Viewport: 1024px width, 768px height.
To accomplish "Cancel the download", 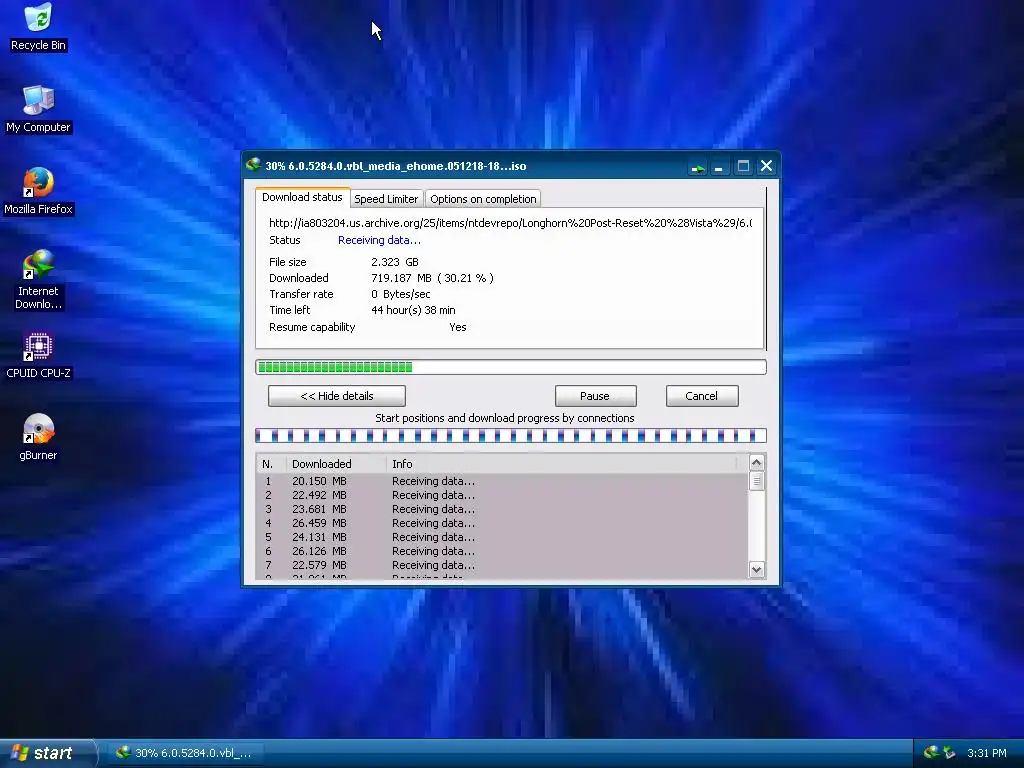I will (x=701, y=396).
